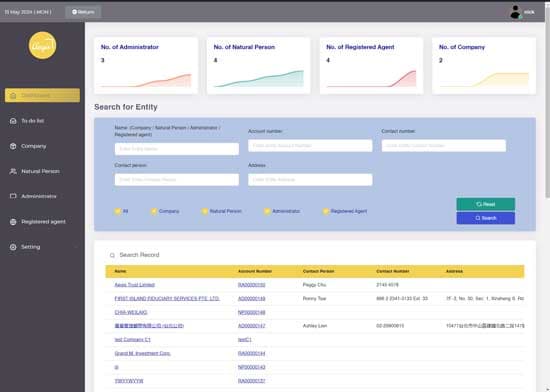Image resolution: width=550 pixels, height=392 pixels.
Task: Open the Dashboard sidebar item
Action: point(42,95)
